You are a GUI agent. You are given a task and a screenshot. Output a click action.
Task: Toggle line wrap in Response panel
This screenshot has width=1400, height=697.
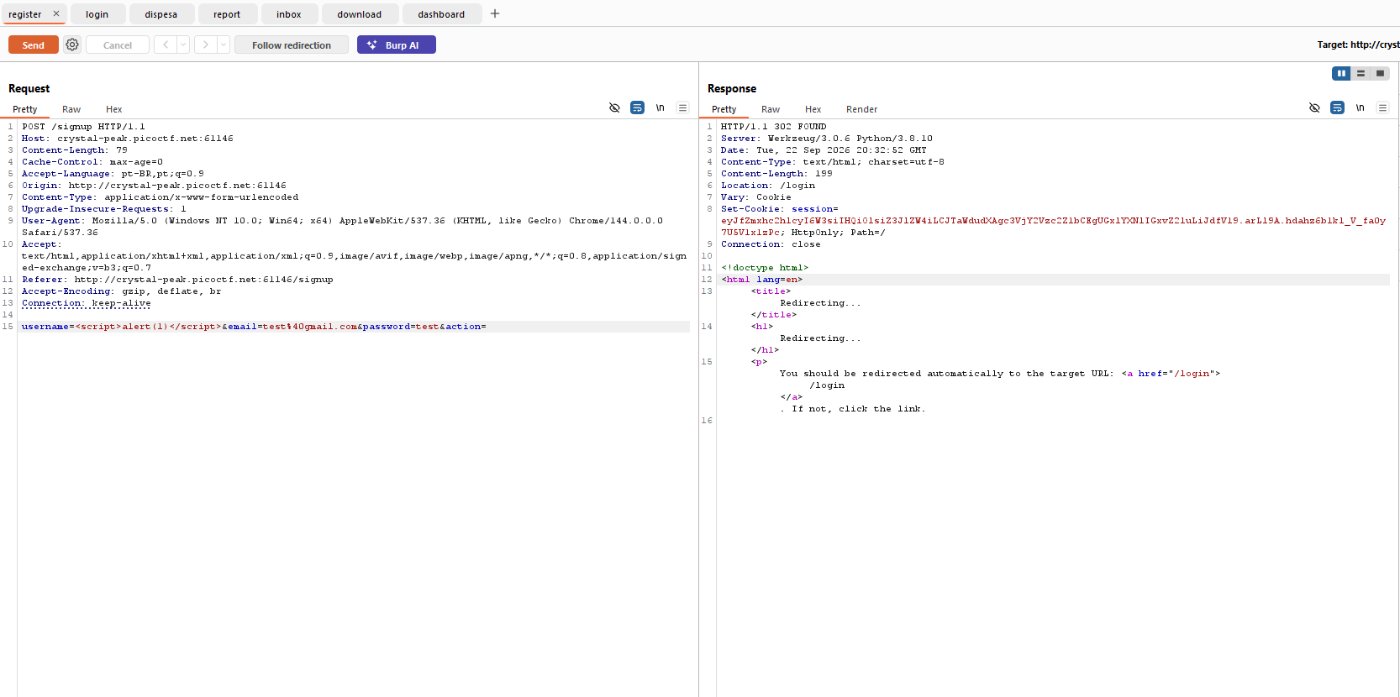coord(1337,108)
